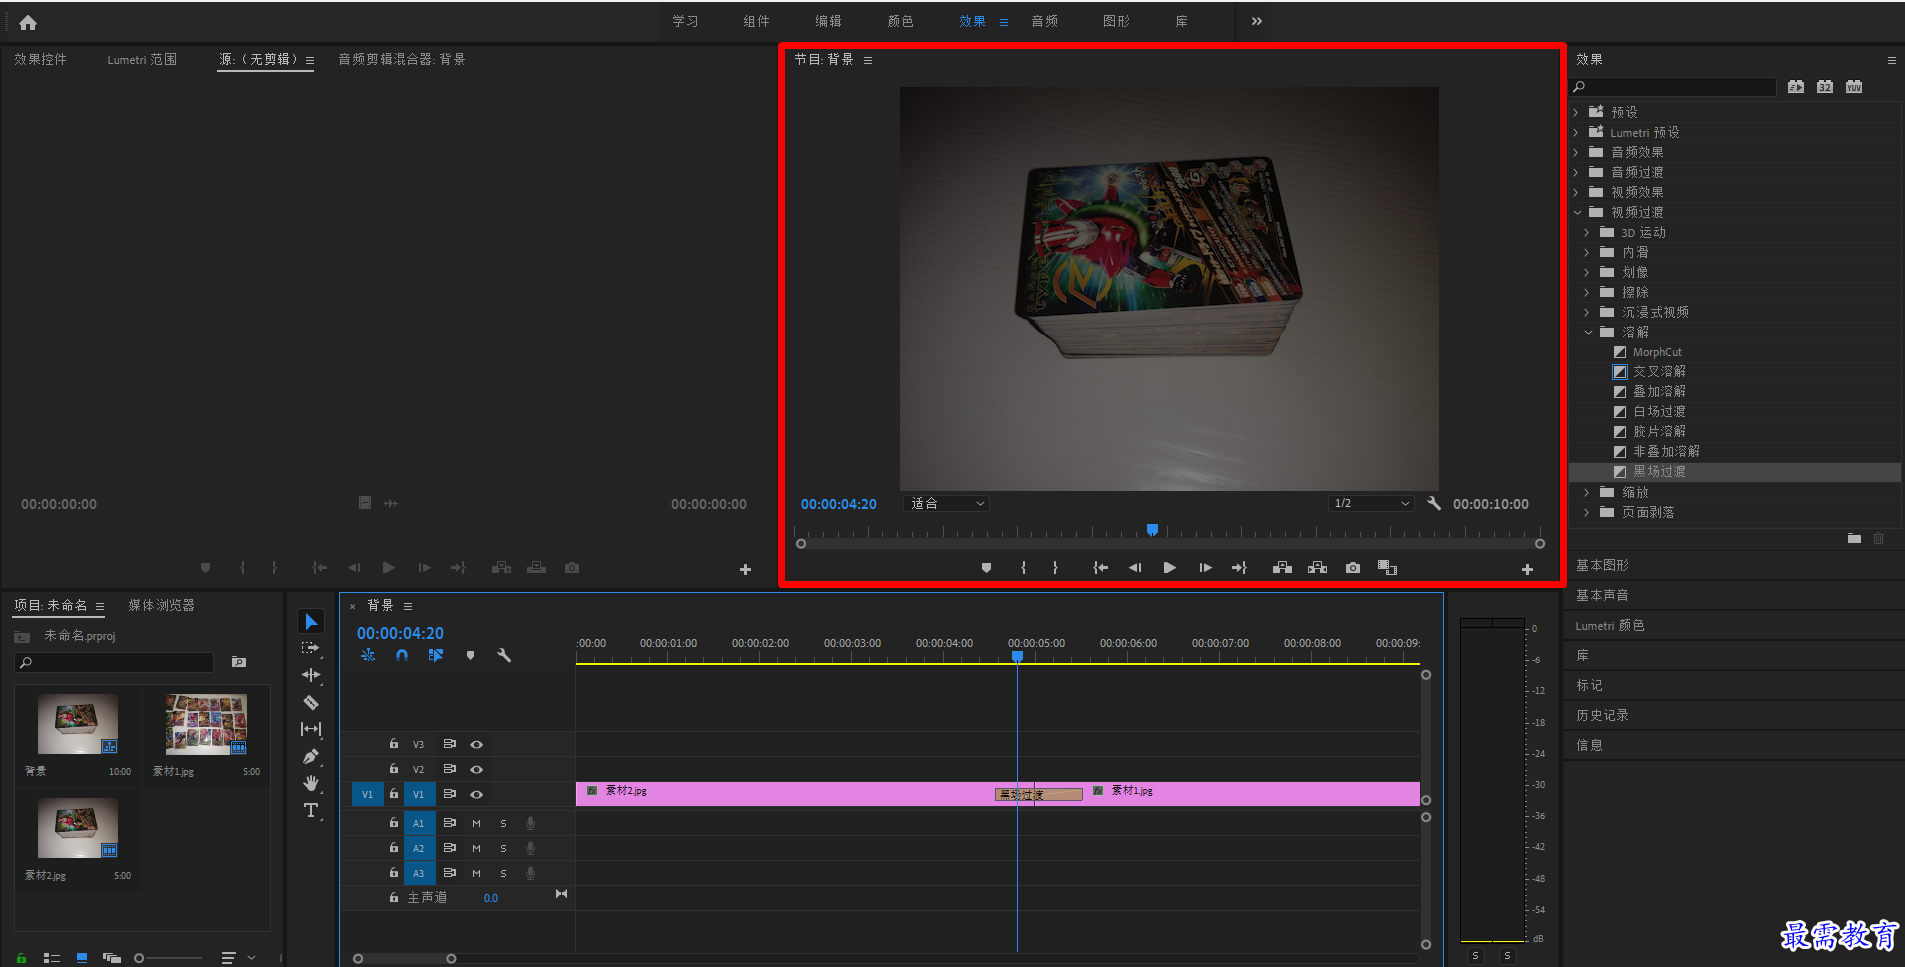Filter Accelerated Effects in Effects panel
The width and height of the screenshot is (1905, 967).
tap(1796, 87)
